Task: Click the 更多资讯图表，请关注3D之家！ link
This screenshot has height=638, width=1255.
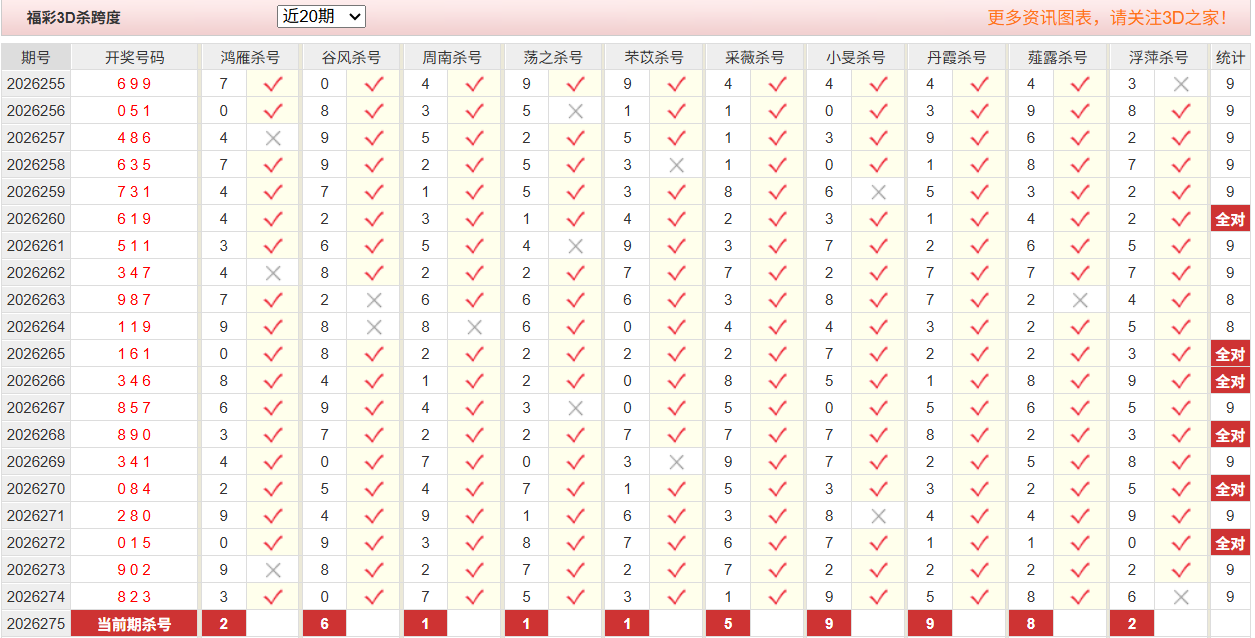Action: pos(1107,17)
